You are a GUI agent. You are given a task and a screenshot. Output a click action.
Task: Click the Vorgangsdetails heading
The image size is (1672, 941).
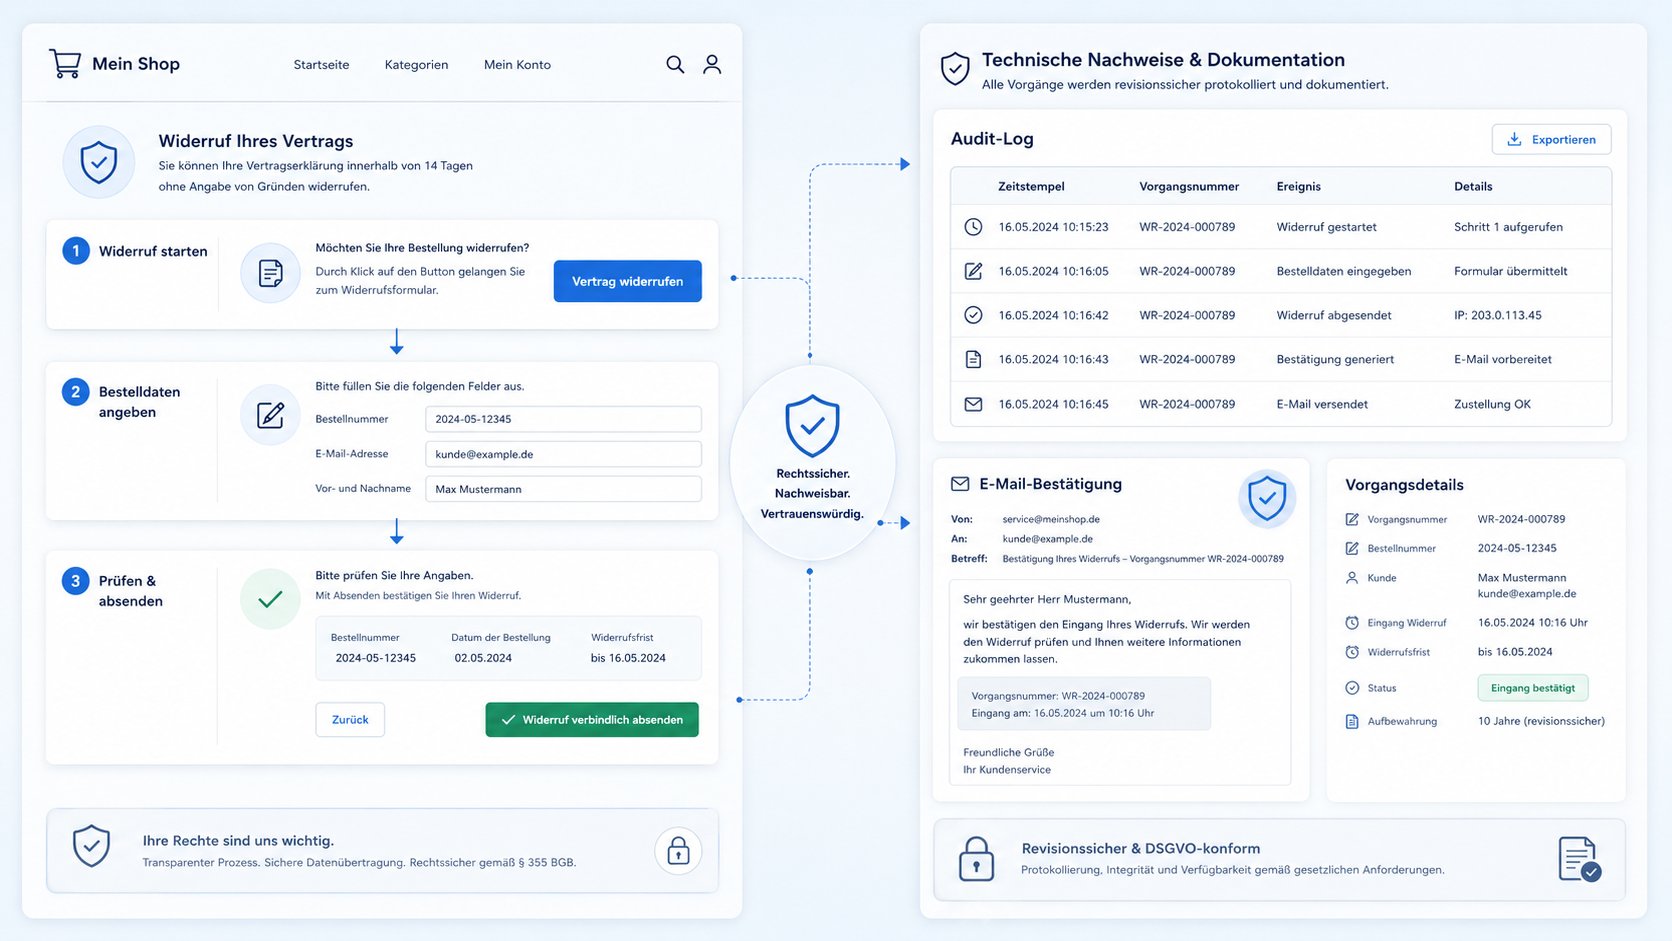[x=1404, y=485]
